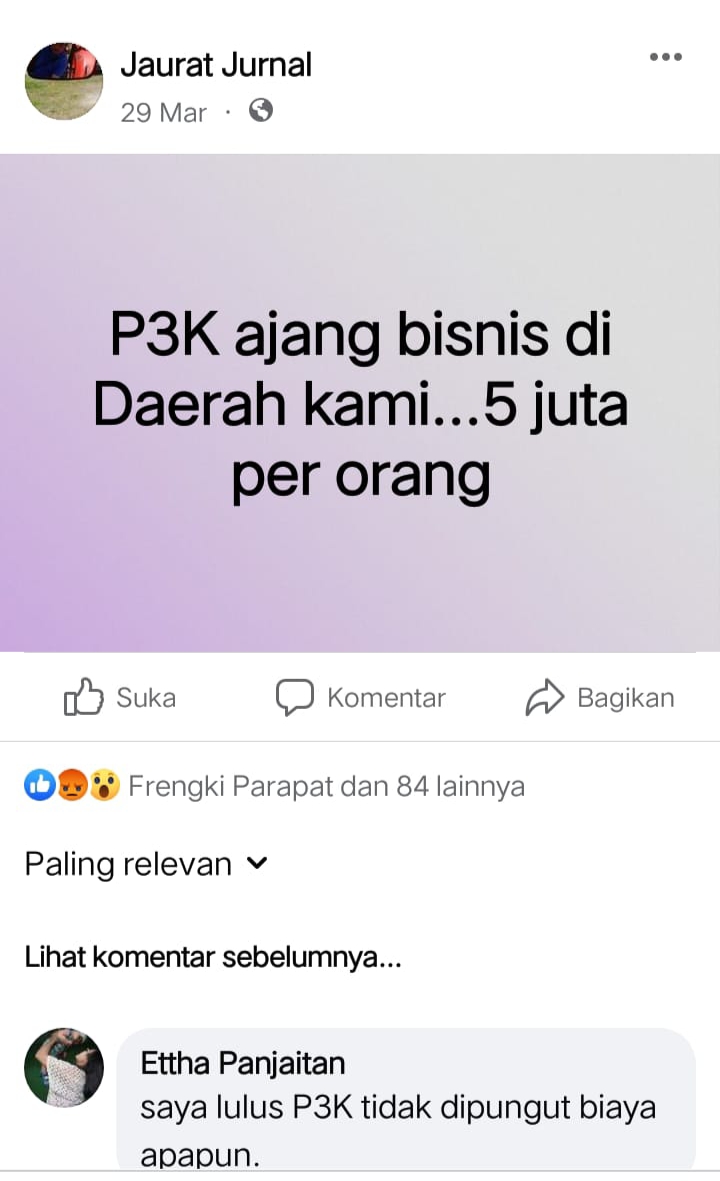The image size is (720, 1181).
Task: Click the blue like reaction emoji
Action: pyautogui.click(x=39, y=786)
